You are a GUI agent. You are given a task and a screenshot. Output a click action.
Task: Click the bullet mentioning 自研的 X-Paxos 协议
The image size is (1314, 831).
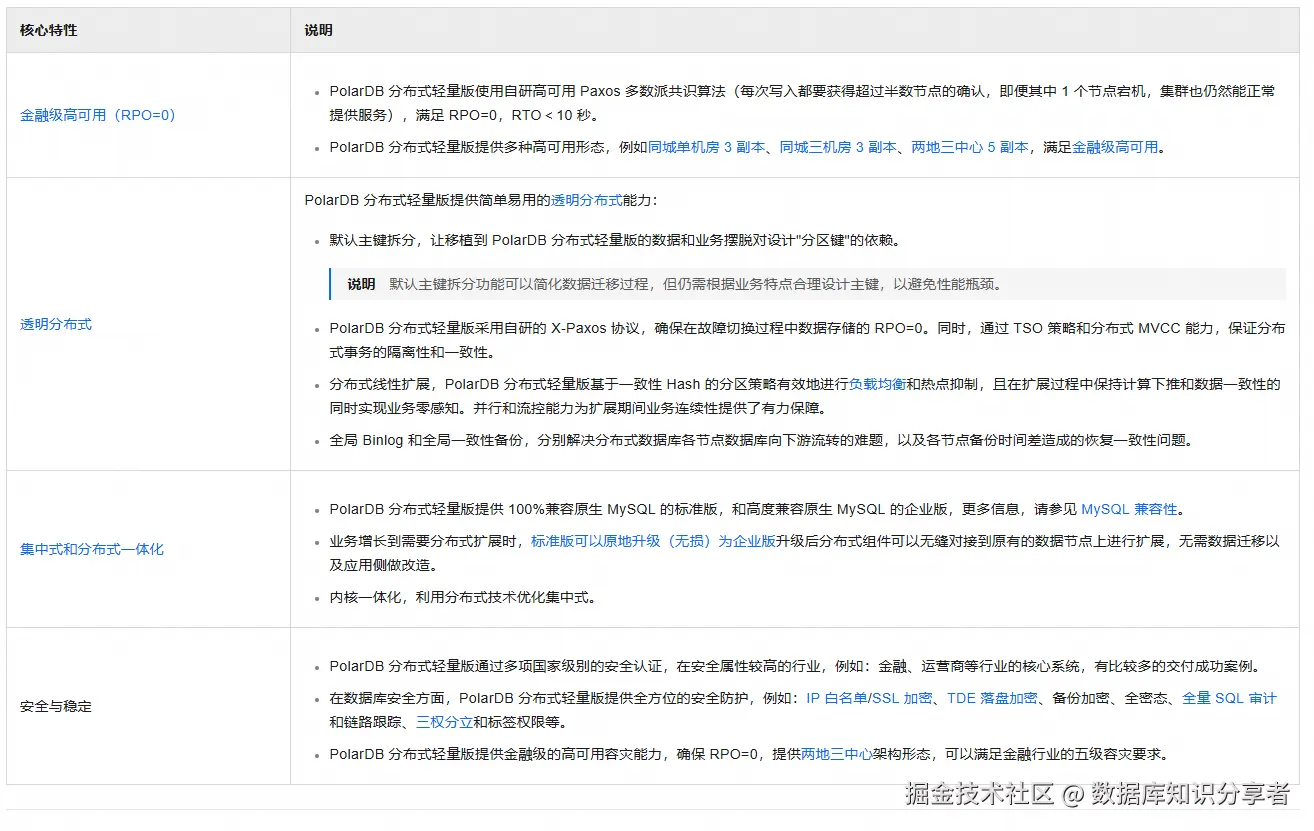[x=808, y=340]
